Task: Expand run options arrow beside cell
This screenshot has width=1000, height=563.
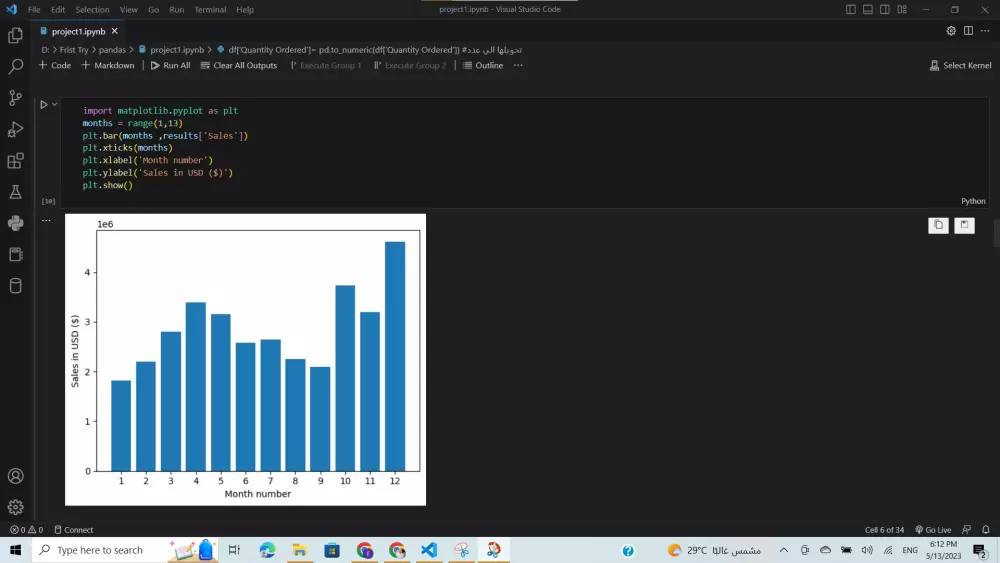Action: point(55,105)
